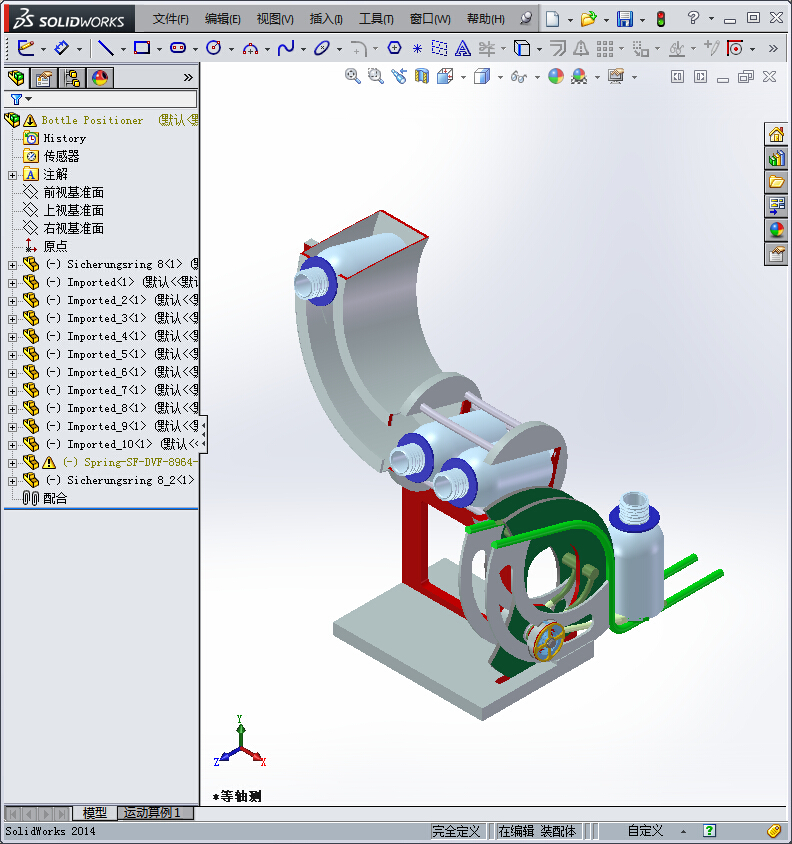Open the 插入(I) menu

[326, 19]
